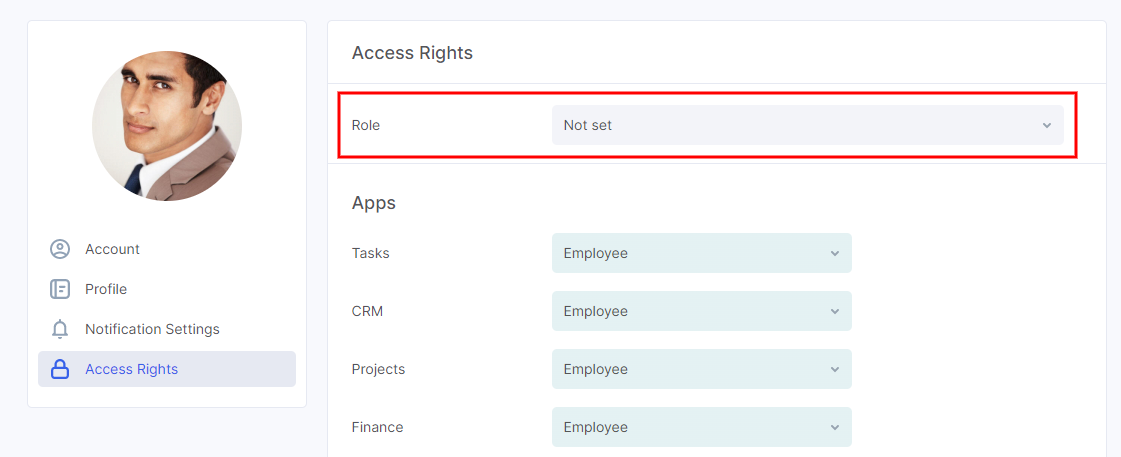The image size is (1121, 457).
Task: Click the Access Rights lock icon
Action: (60, 369)
